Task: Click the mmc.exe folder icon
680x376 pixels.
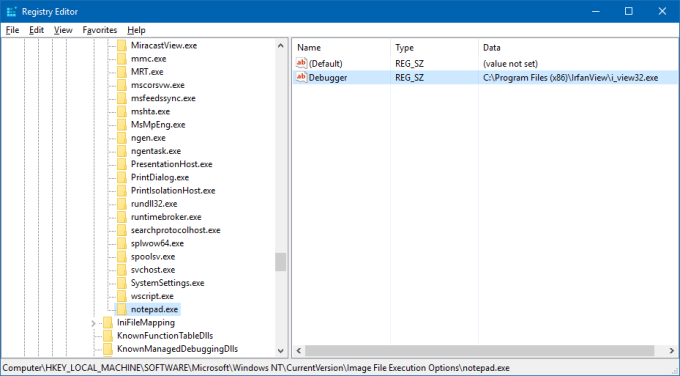Action: pos(122,59)
